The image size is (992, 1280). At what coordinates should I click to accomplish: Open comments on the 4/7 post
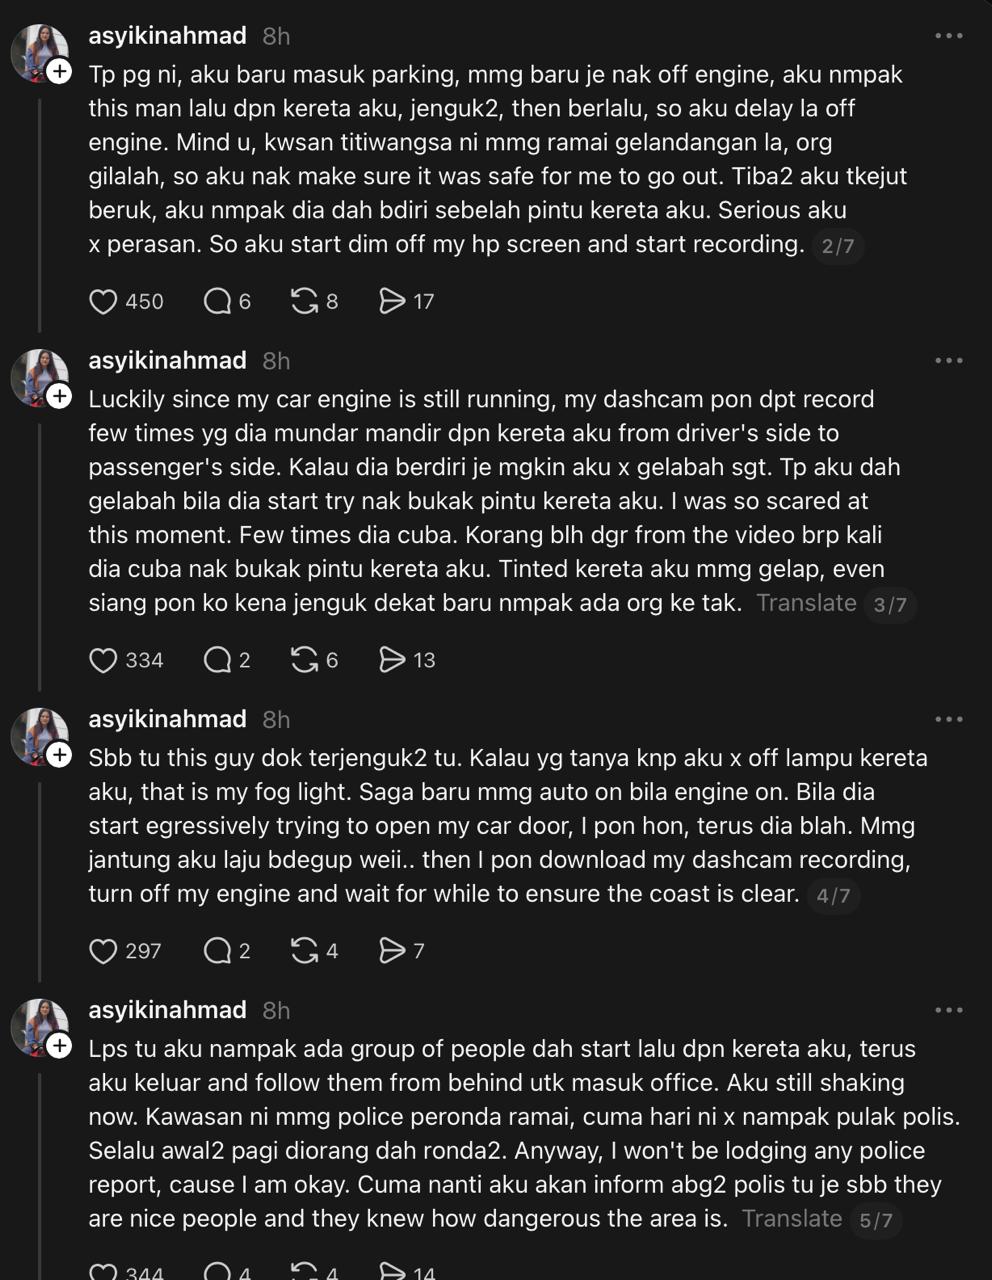[x=217, y=951]
